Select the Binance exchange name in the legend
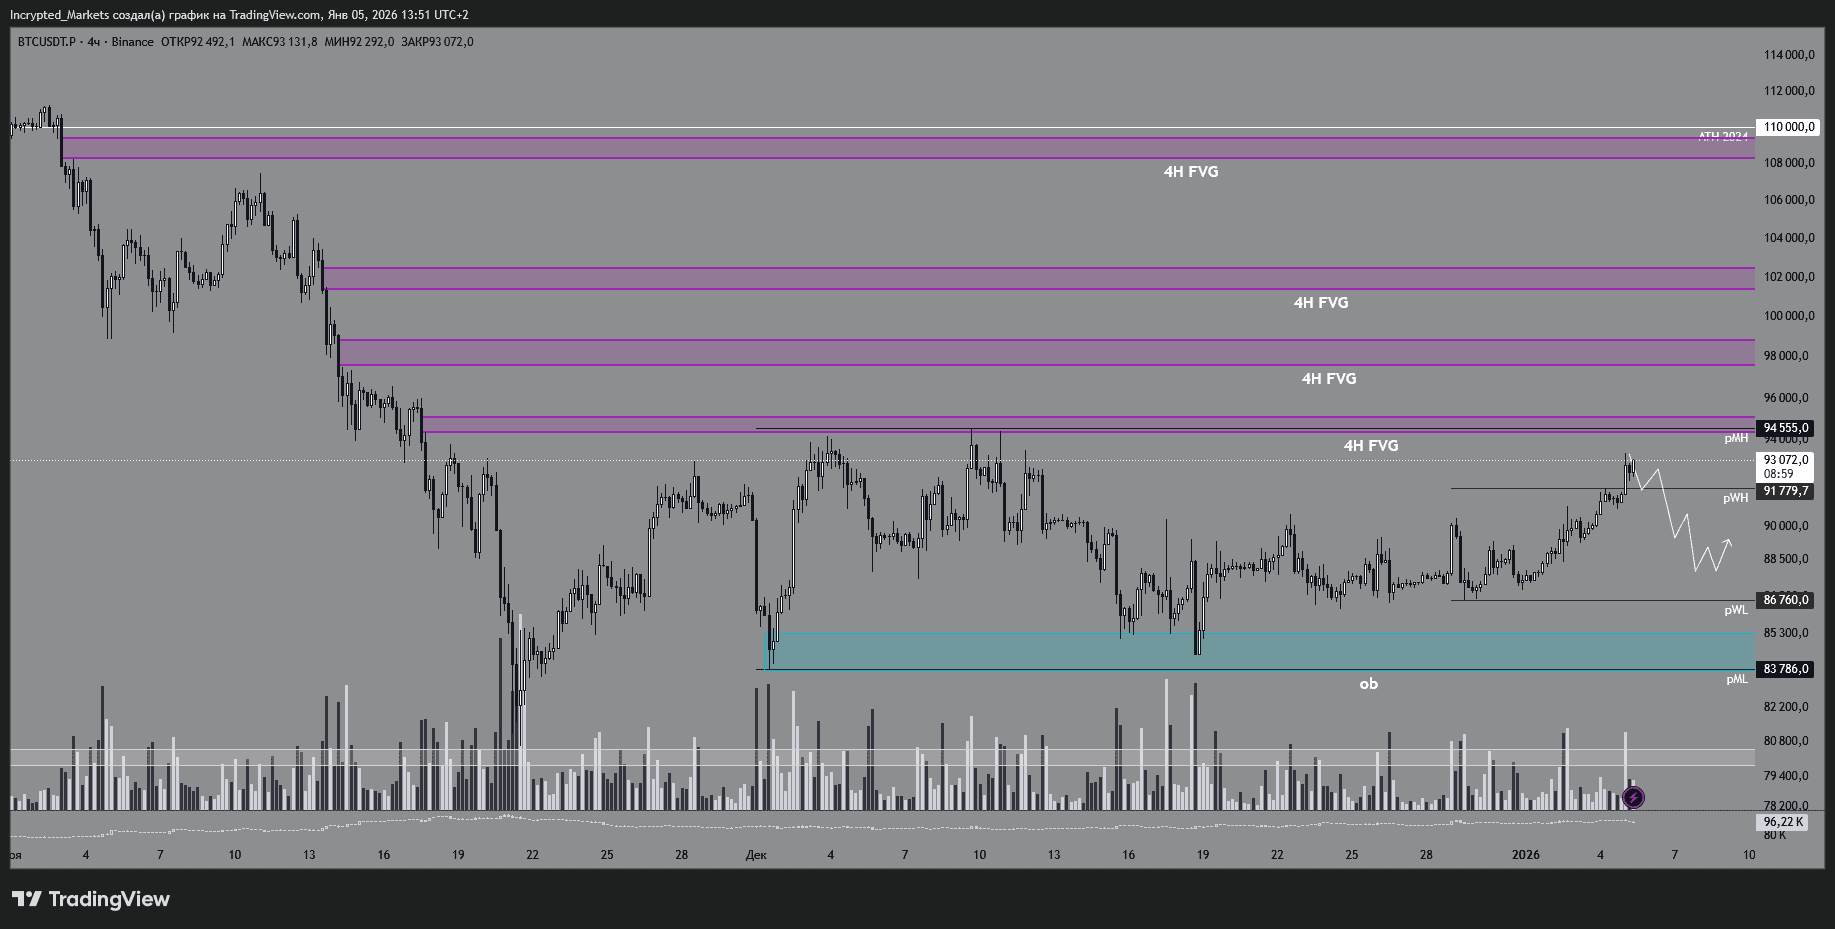 pyautogui.click(x=131, y=42)
